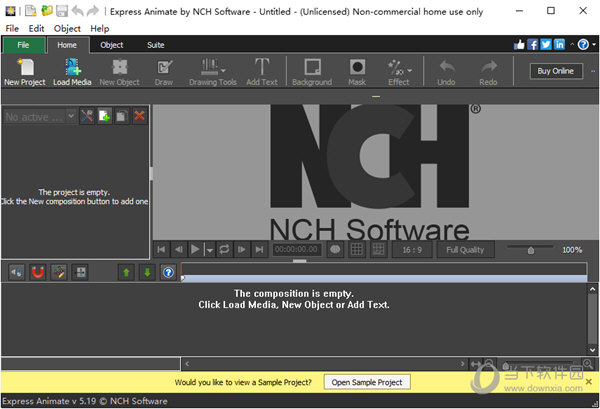600x409 pixels.
Task: Toggle the red magnet snapping icon
Action: point(38,272)
